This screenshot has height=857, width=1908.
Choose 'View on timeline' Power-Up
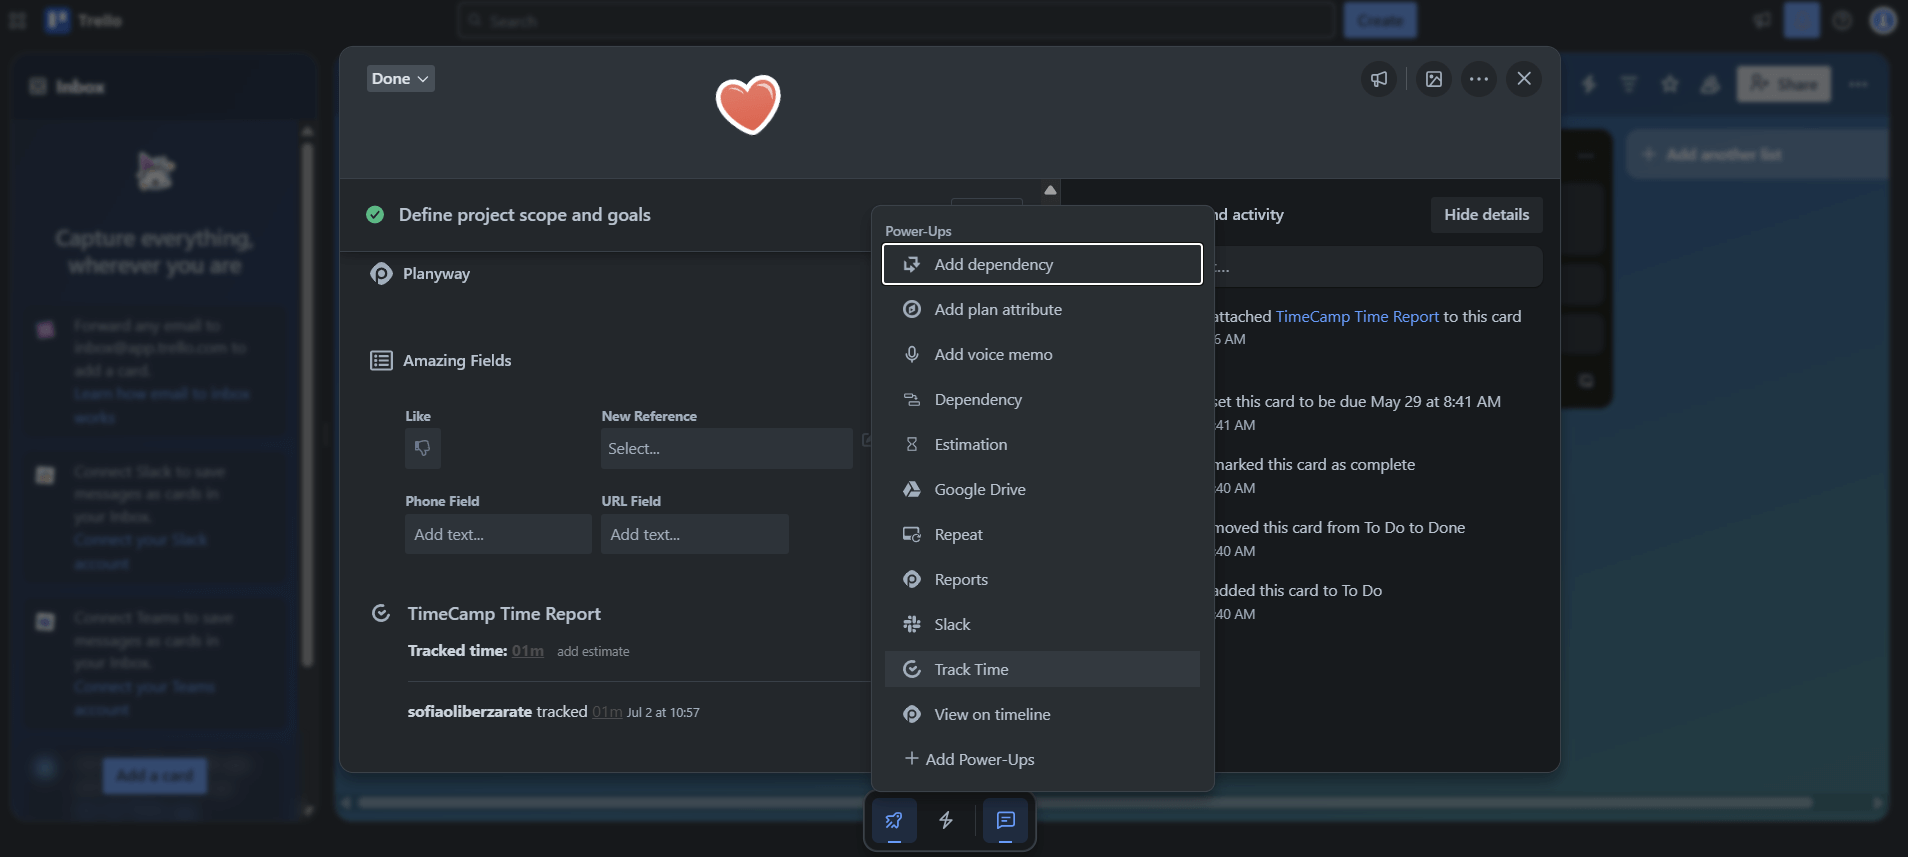pyautogui.click(x=1042, y=714)
